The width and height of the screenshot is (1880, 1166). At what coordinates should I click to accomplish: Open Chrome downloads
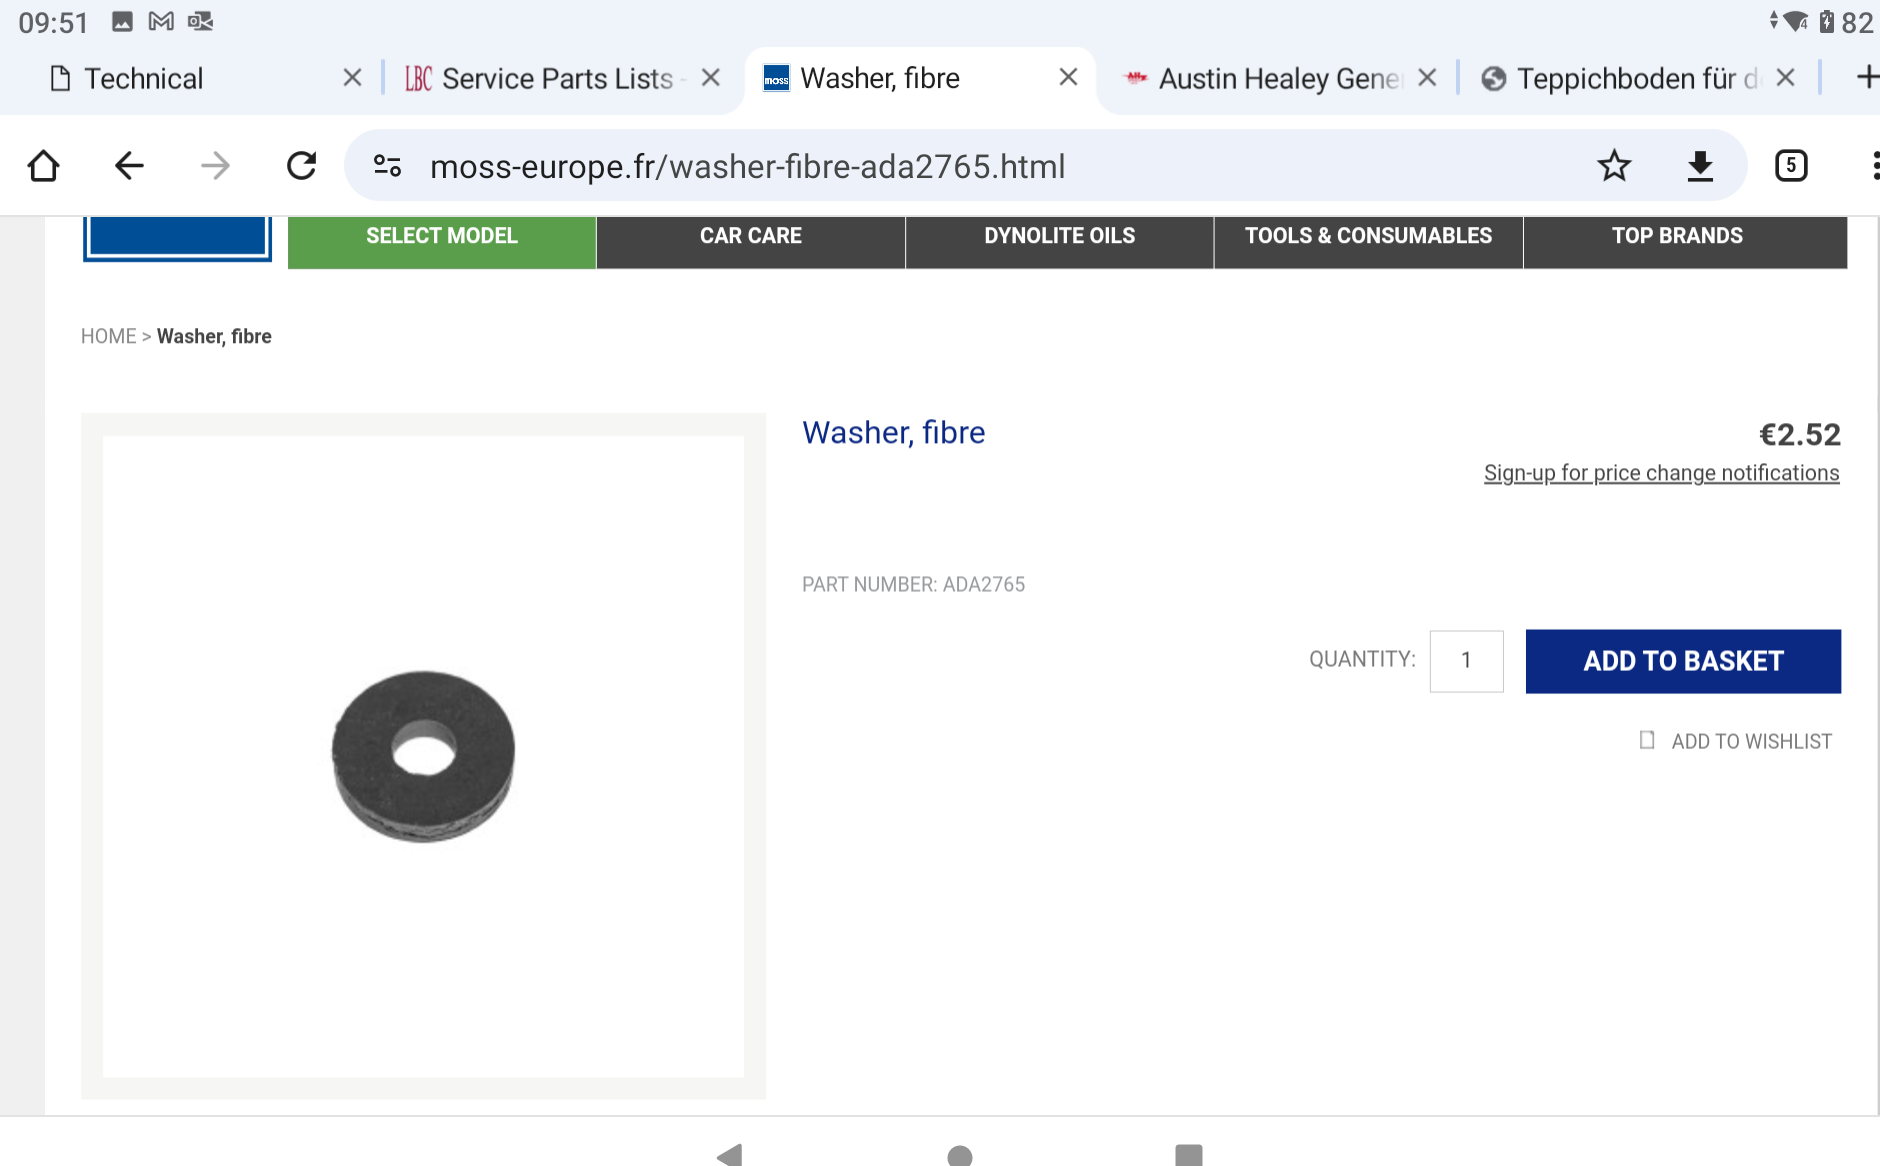(x=1701, y=166)
